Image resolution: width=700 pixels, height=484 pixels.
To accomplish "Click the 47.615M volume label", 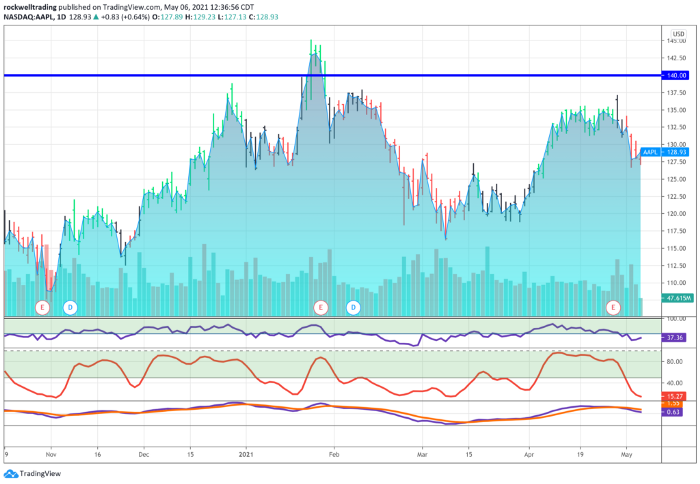I will (678, 298).
